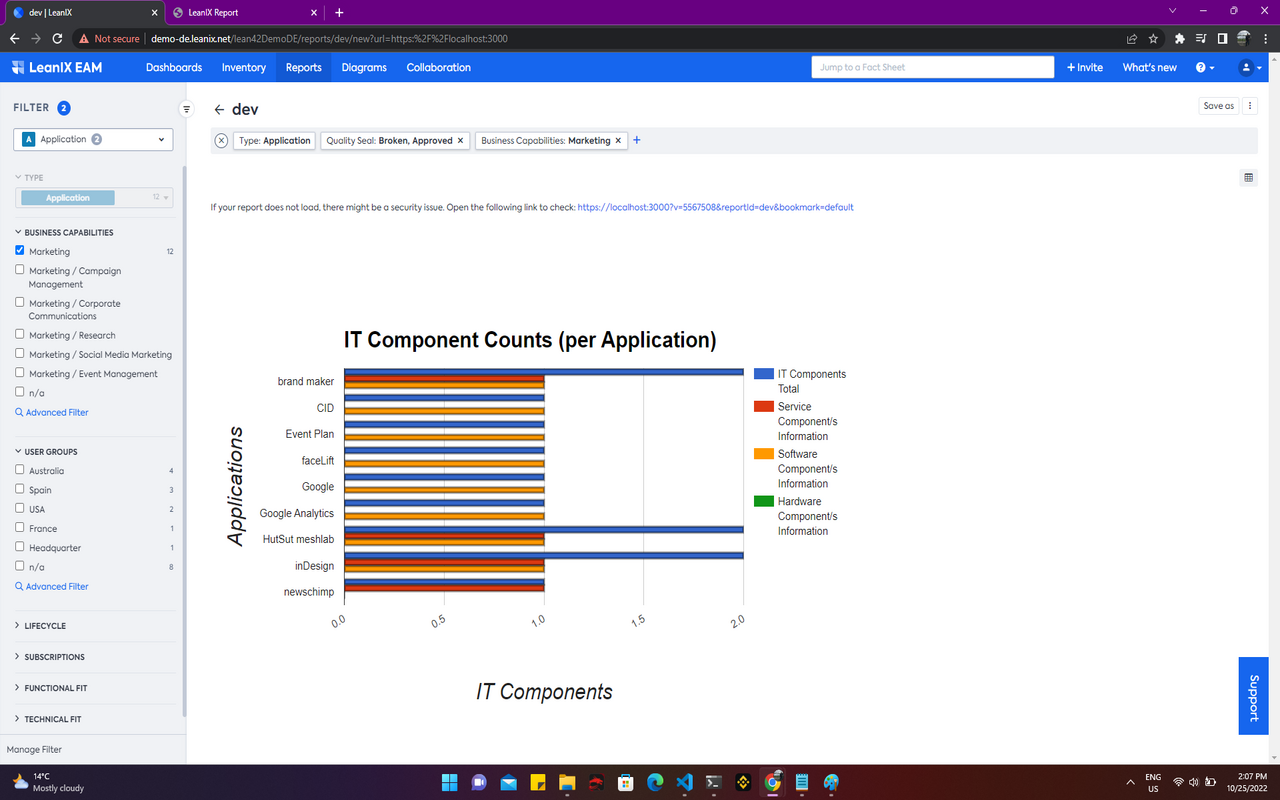Viewport: 1280px width, 800px height.
Task: Open the localhost:3000 report link
Action: pos(716,207)
